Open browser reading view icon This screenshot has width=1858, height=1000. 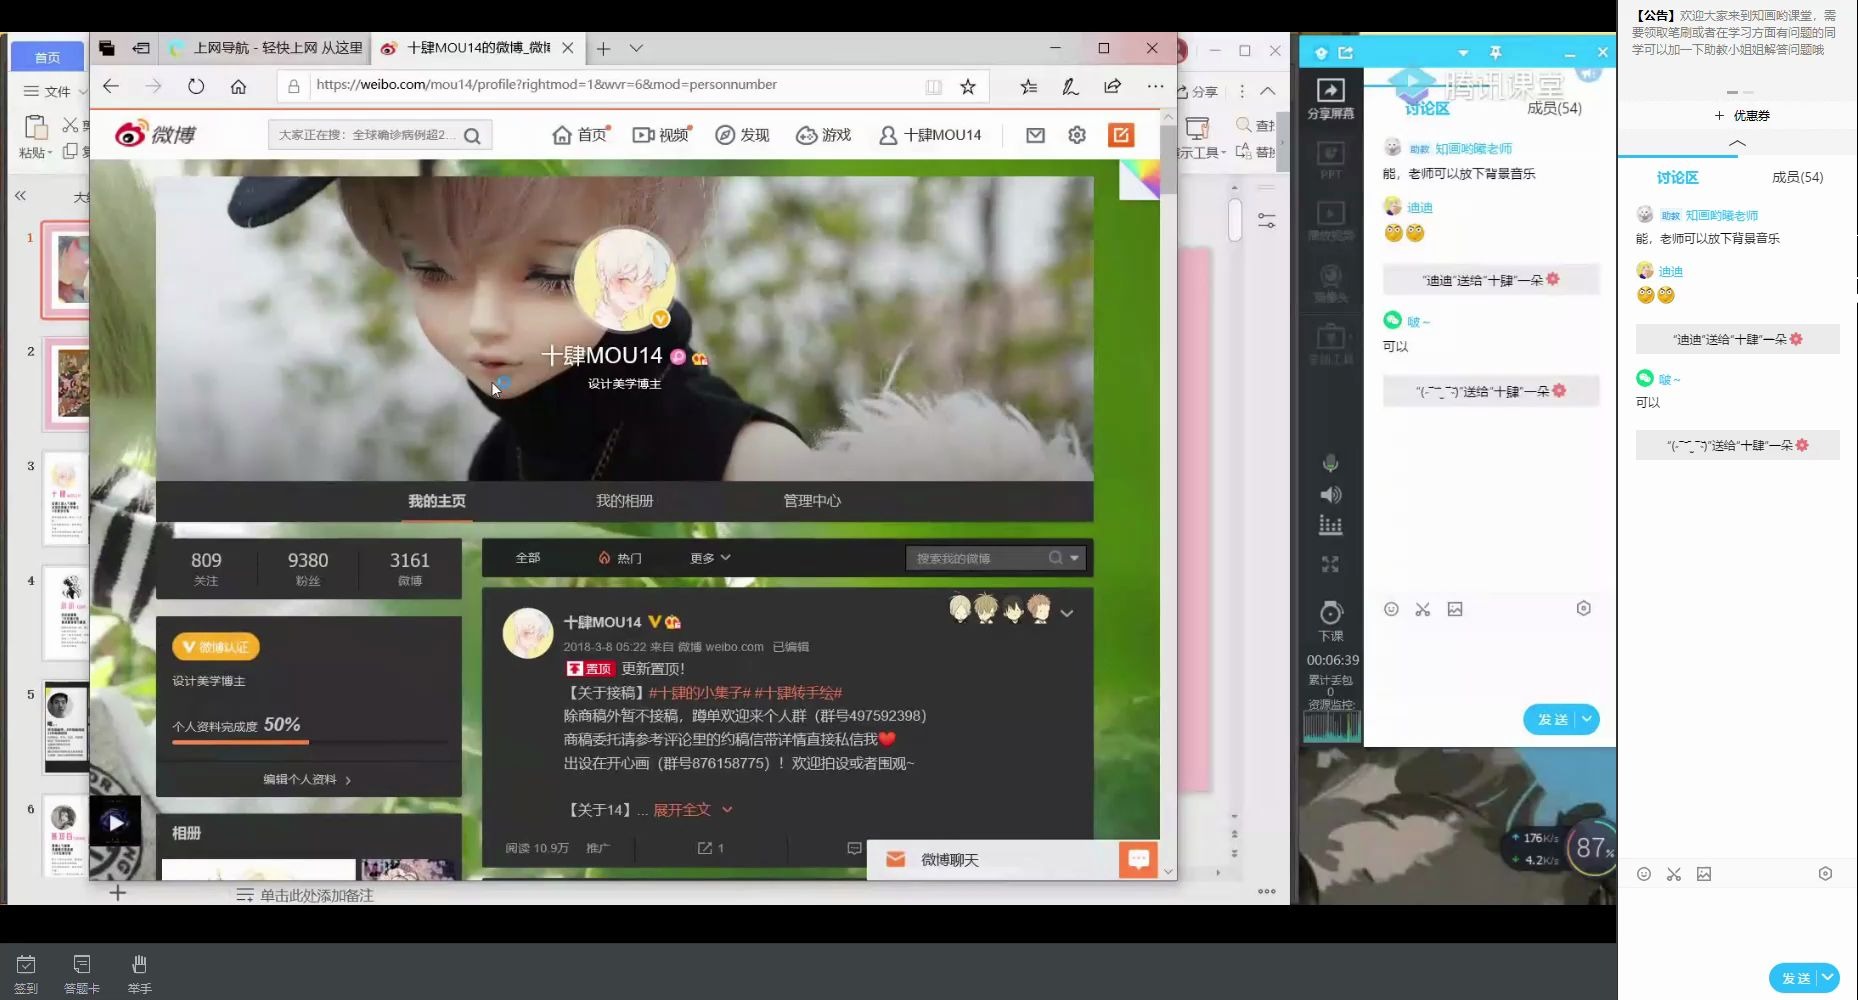(933, 87)
